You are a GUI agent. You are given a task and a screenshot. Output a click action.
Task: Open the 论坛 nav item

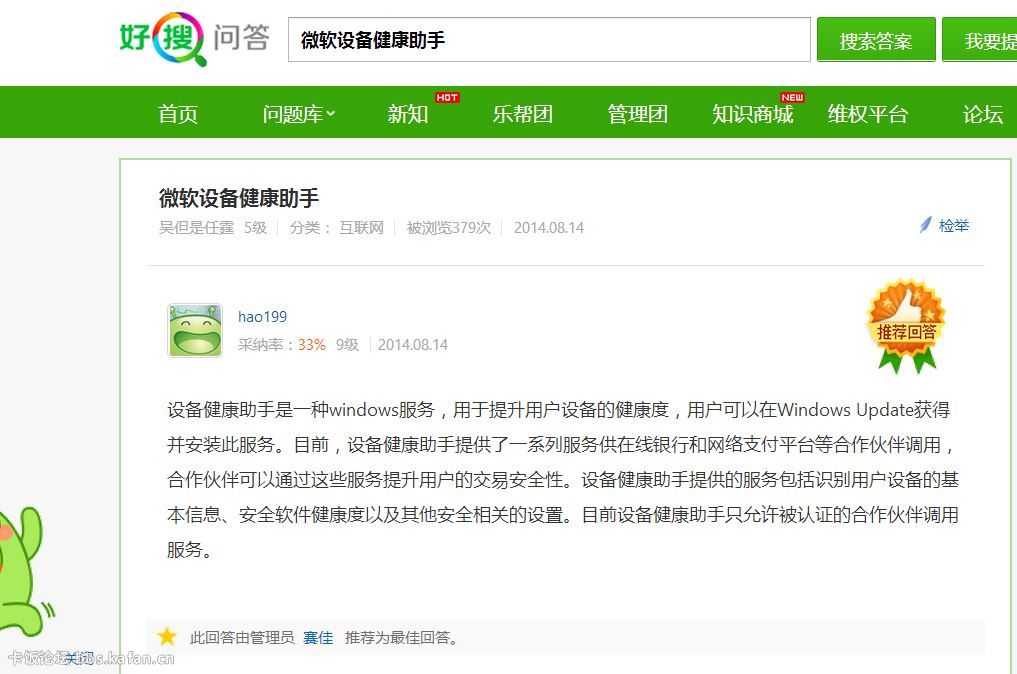point(982,114)
